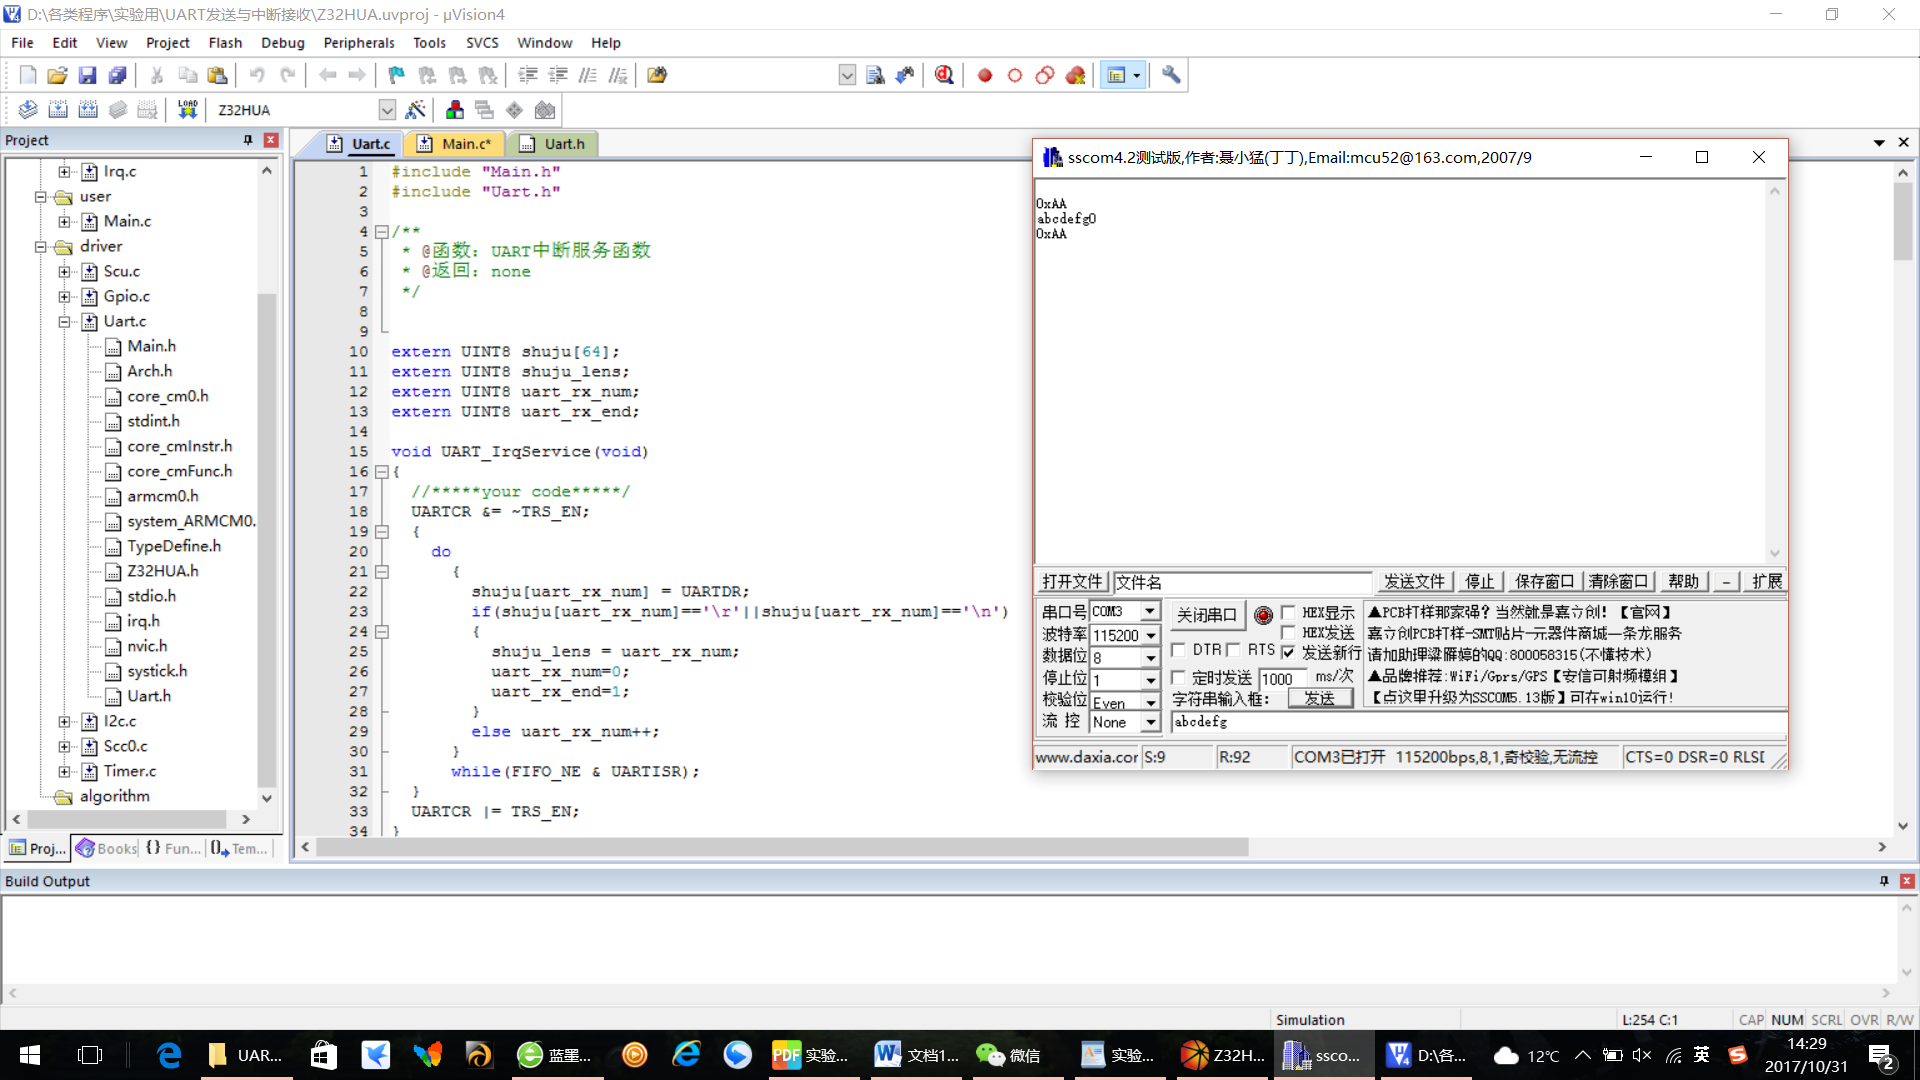Click the 发送文件 send file button
The image size is (1920, 1080).
click(x=1414, y=582)
